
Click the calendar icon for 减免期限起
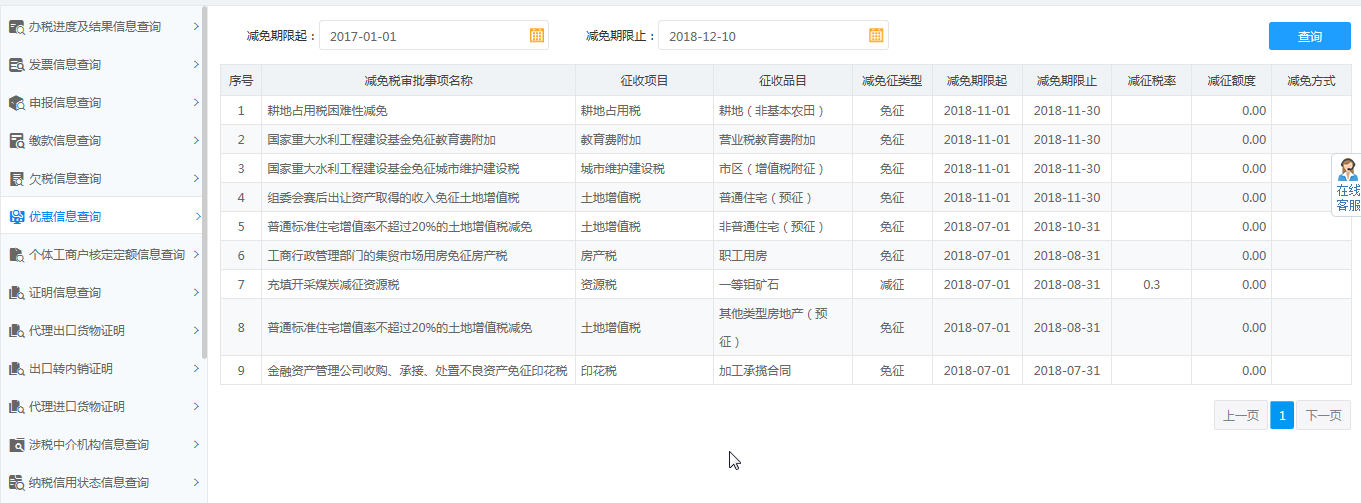pyautogui.click(x=537, y=36)
